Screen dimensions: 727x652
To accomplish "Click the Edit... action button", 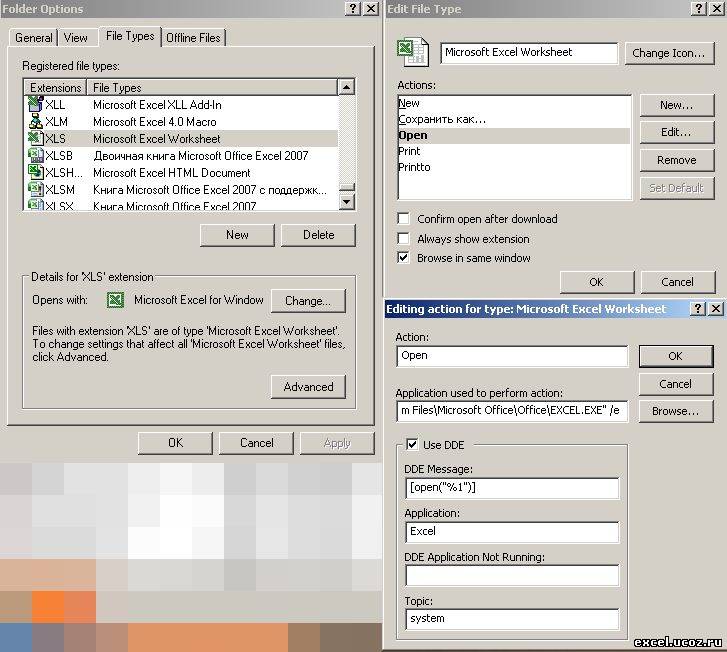I will (x=677, y=132).
